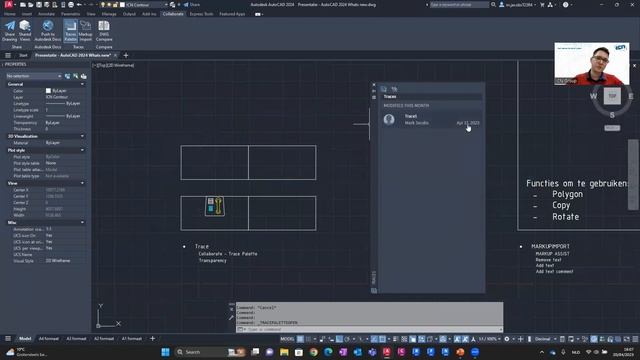Toggle object snap tracking in status bar
The height and width of the screenshot is (360, 640).
[x=374, y=339]
